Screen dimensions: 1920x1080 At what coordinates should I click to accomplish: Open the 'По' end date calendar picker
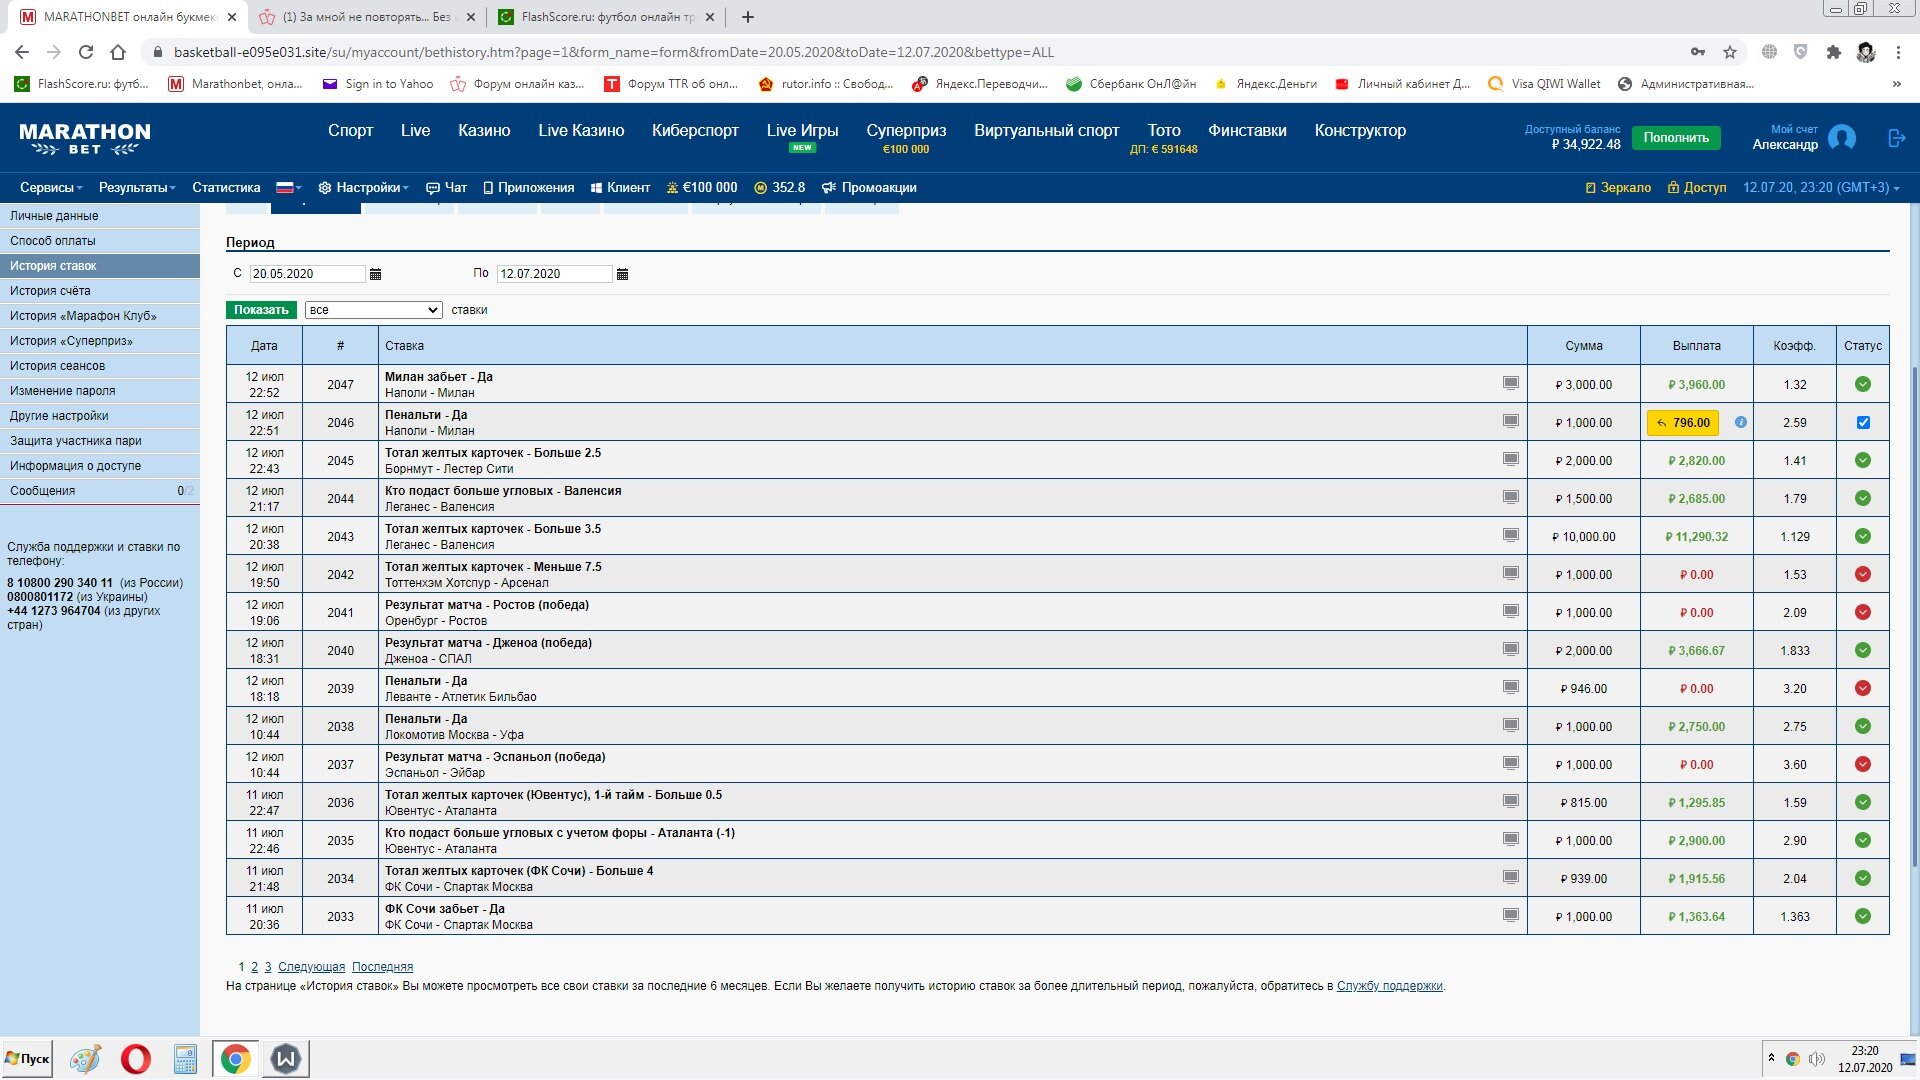622,274
